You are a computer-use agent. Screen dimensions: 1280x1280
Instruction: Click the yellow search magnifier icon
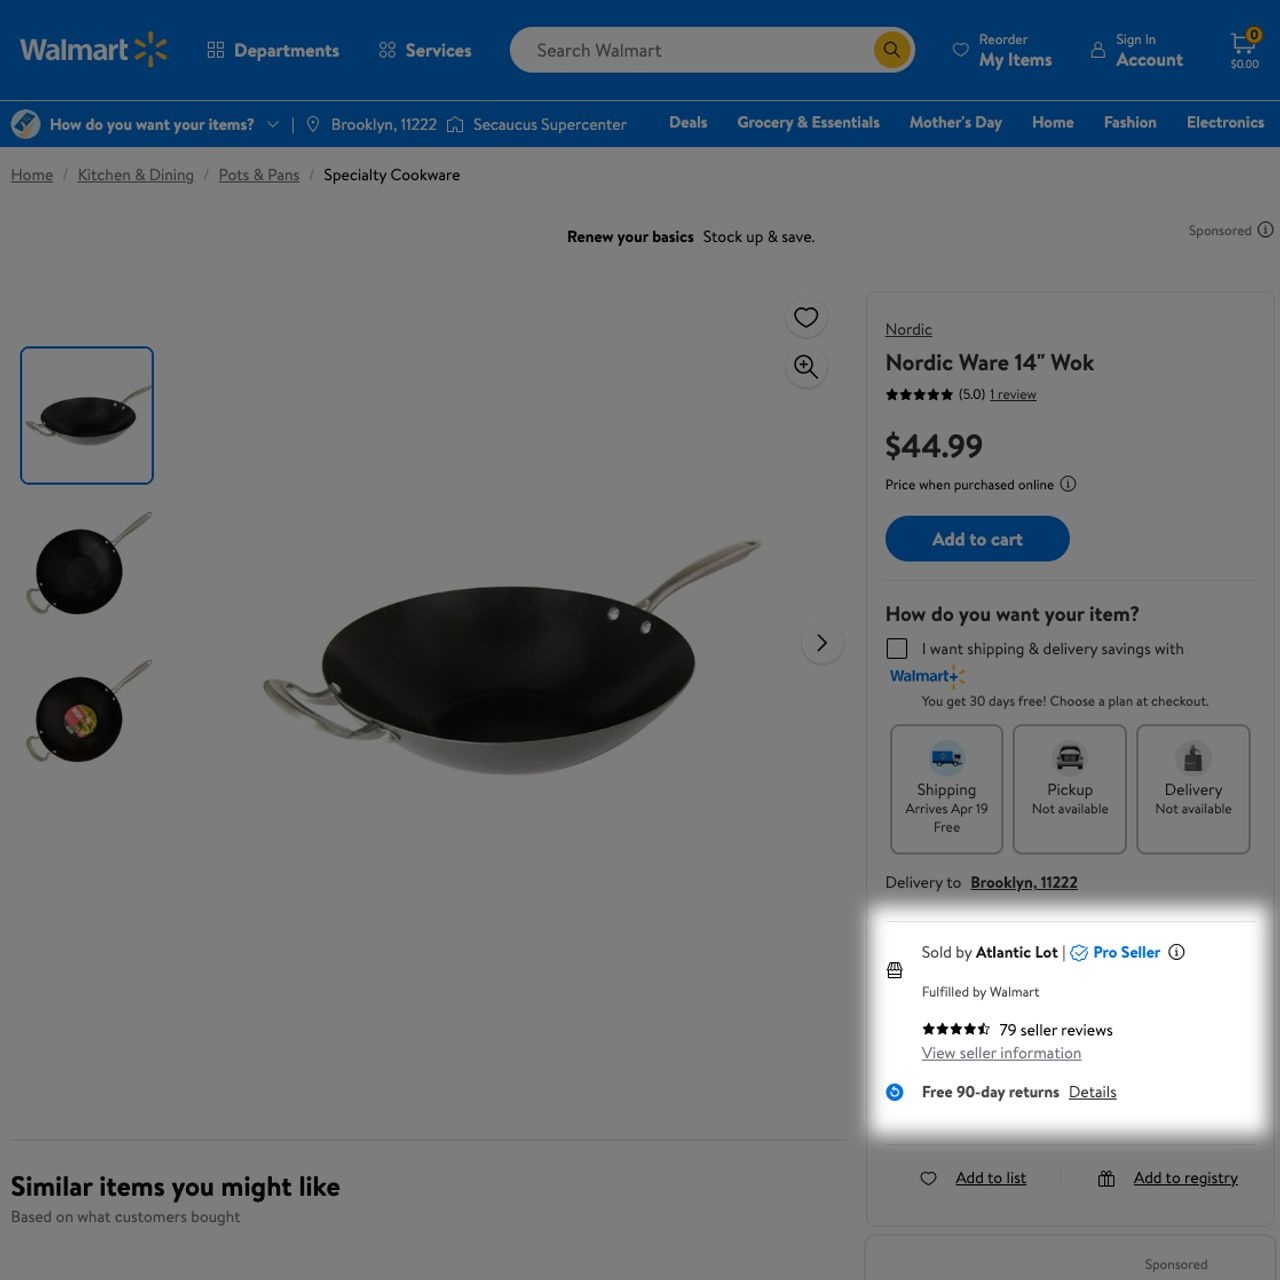pos(891,50)
